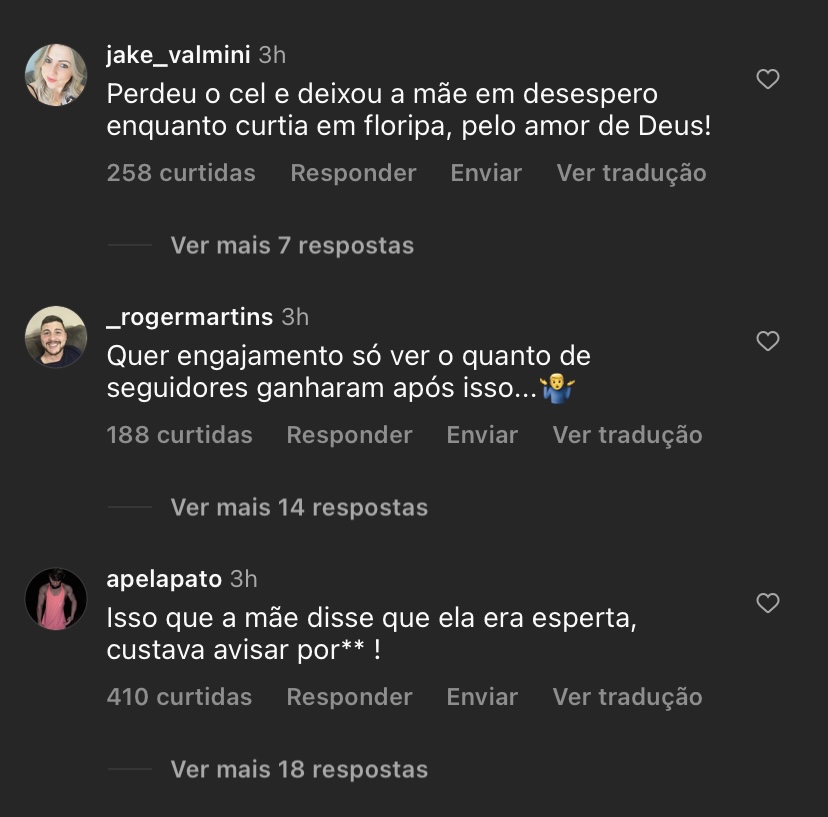Like jake_valmini's comment with heart icon
828x817 pixels.
pyautogui.click(x=767, y=79)
